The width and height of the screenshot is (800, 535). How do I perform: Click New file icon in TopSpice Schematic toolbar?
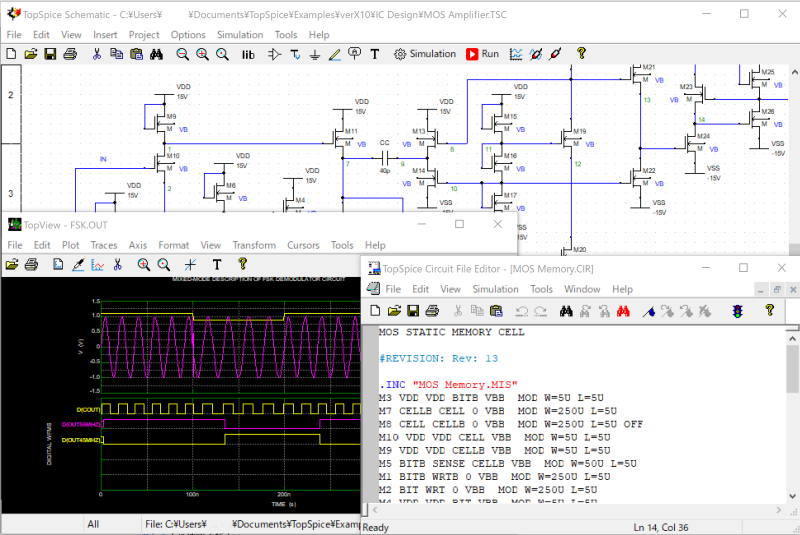[x=11, y=54]
